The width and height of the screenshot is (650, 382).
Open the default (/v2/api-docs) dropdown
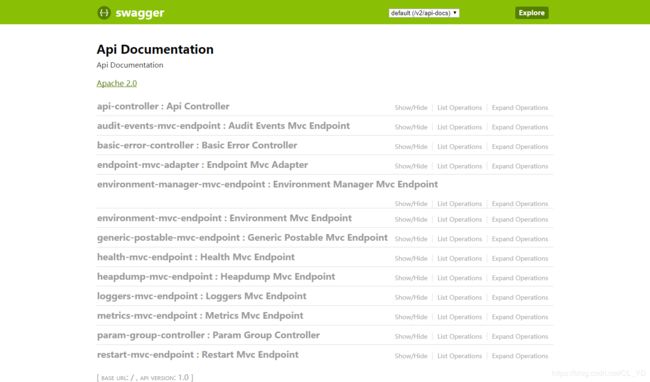point(424,13)
